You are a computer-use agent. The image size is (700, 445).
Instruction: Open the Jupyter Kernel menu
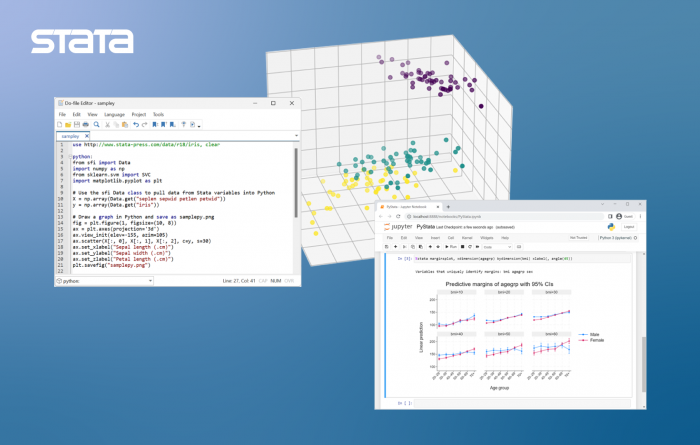point(467,238)
